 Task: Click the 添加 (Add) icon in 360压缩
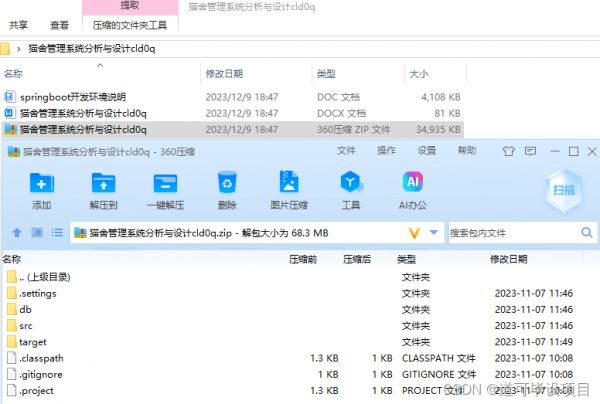click(x=42, y=182)
